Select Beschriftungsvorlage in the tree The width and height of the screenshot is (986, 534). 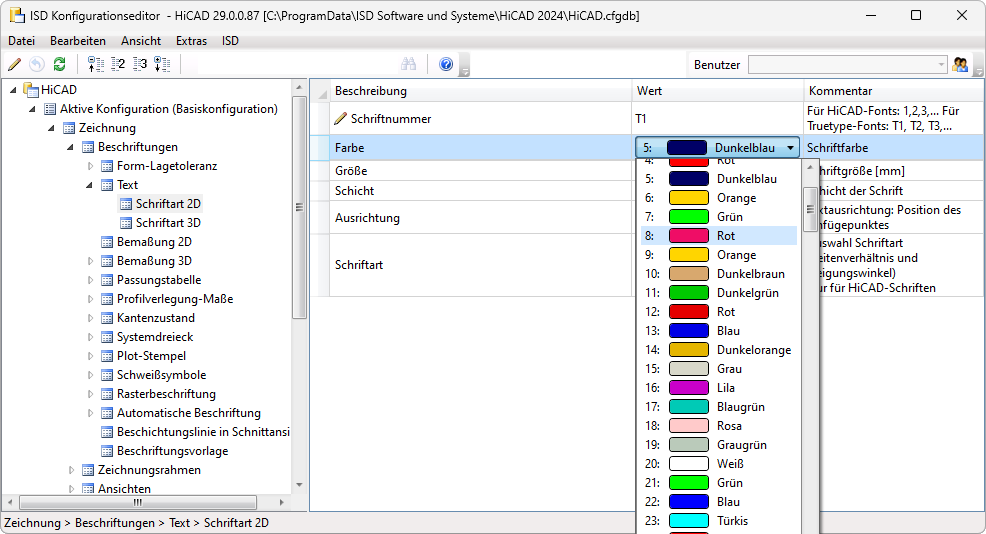tap(172, 451)
